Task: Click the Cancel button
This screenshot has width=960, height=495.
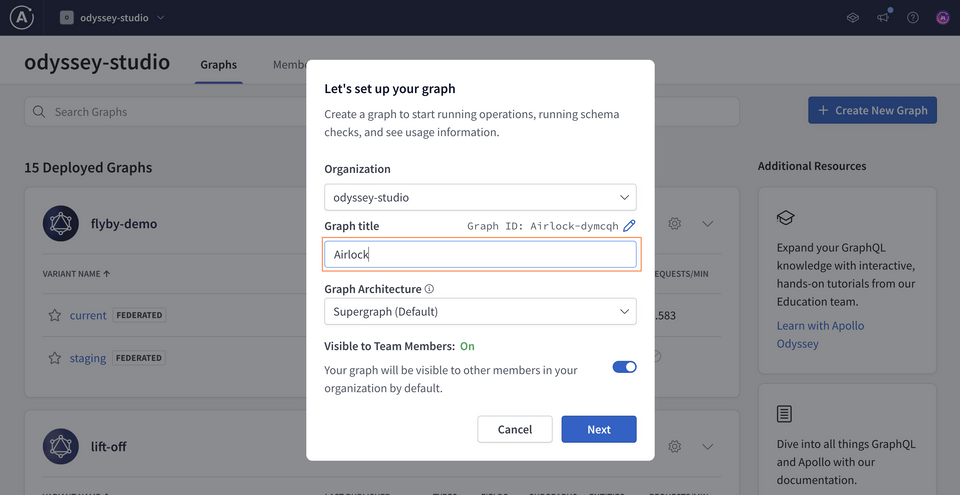Action: coord(515,429)
